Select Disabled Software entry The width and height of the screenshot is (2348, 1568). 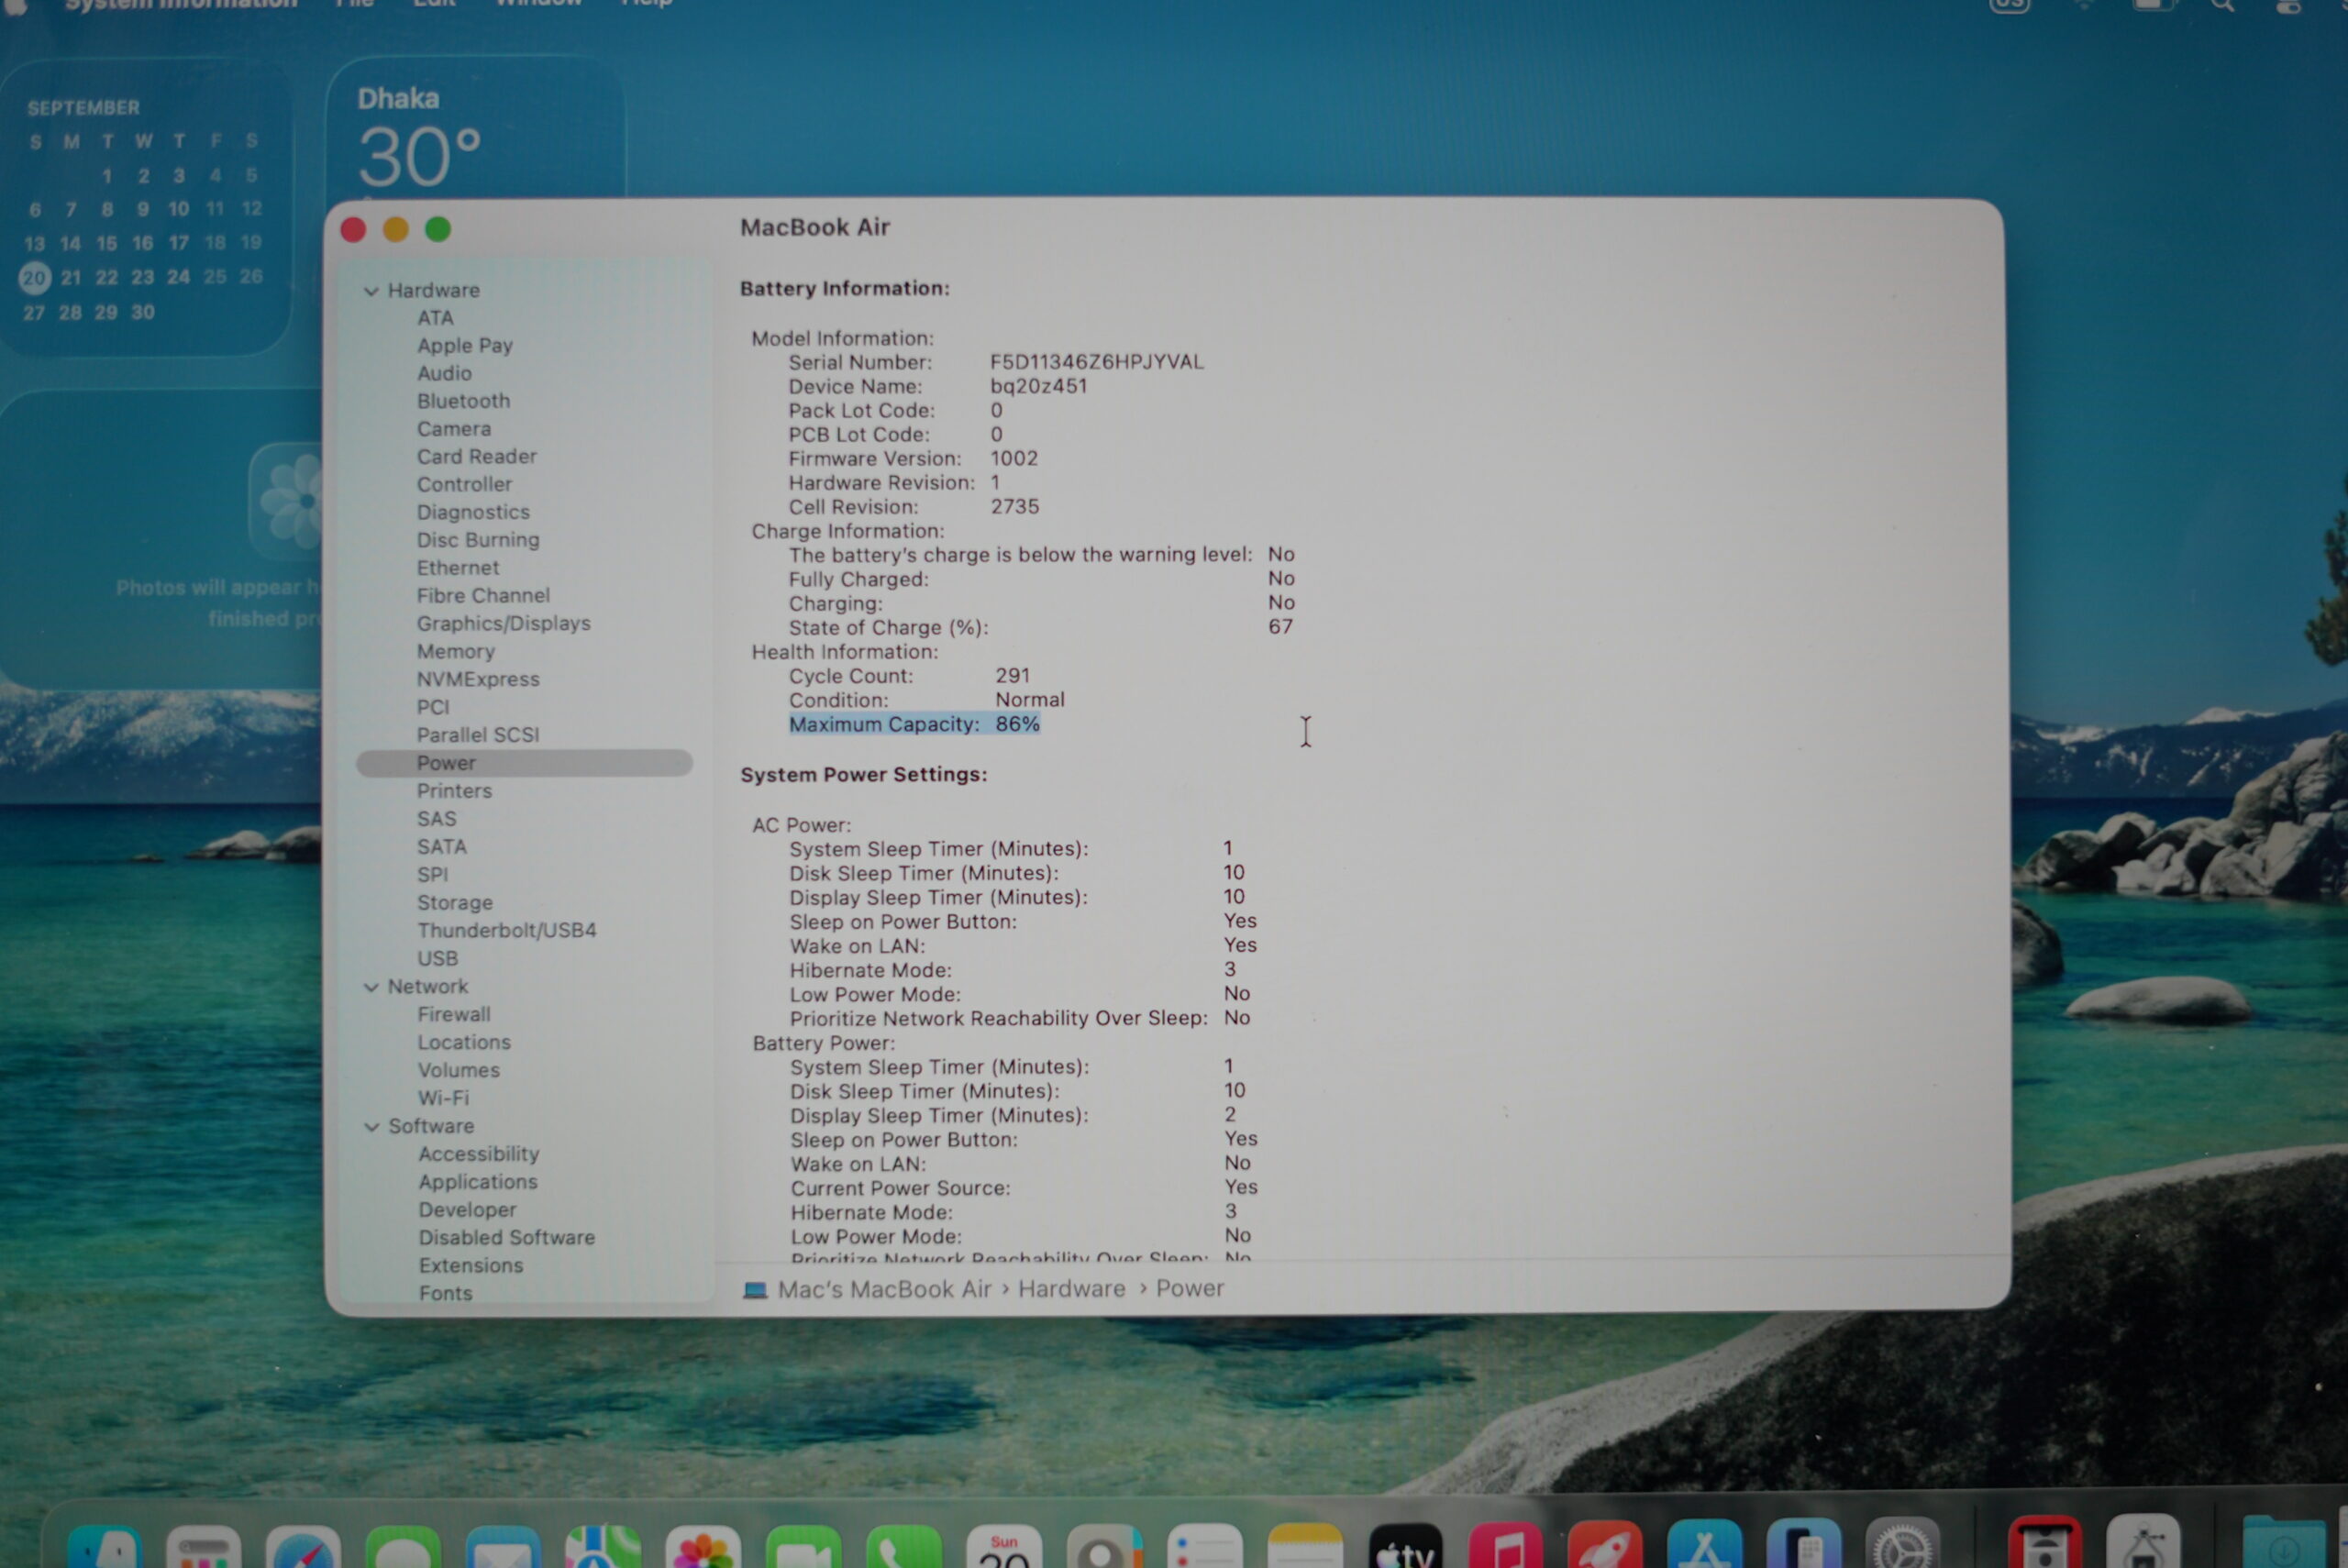point(507,1238)
